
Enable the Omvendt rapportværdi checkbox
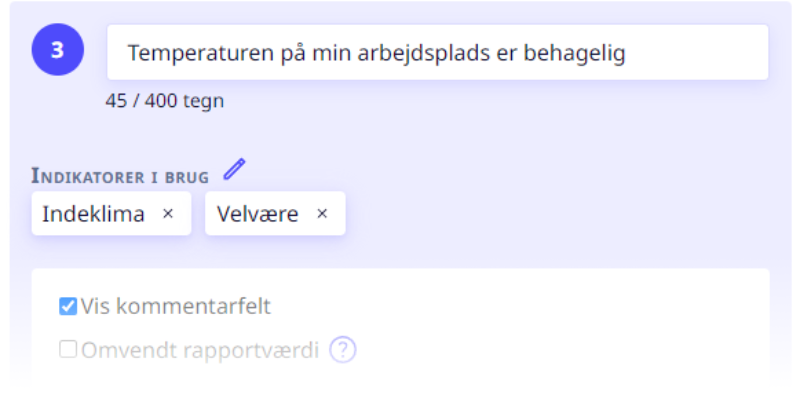[68, 349]
